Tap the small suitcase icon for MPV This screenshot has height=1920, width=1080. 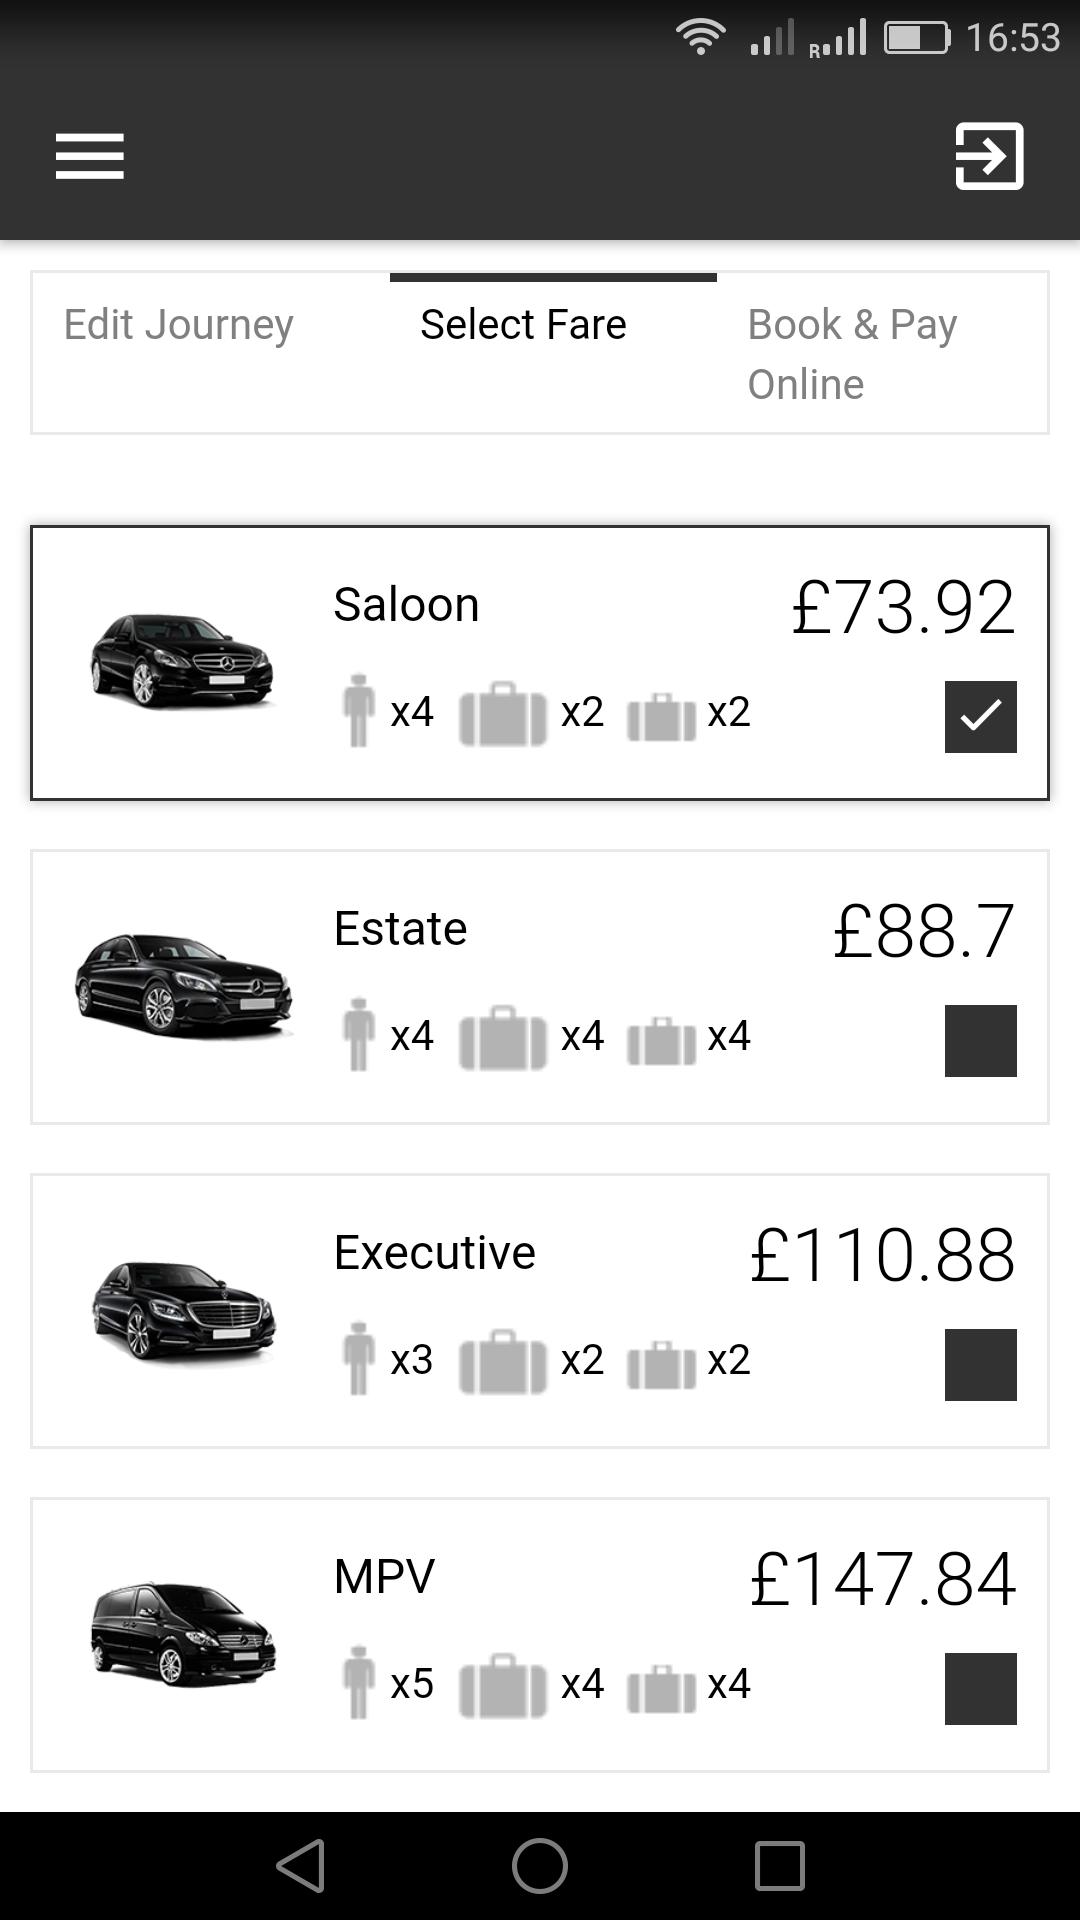[661, 1688]
